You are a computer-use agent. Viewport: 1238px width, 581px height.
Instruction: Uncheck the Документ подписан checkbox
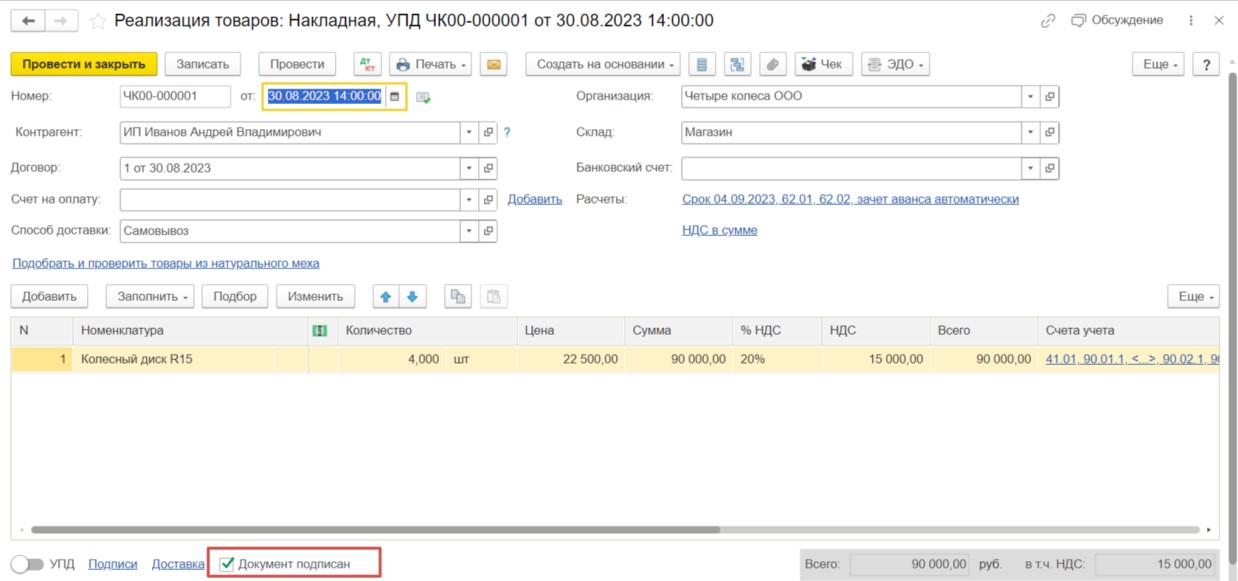point(227,564)
